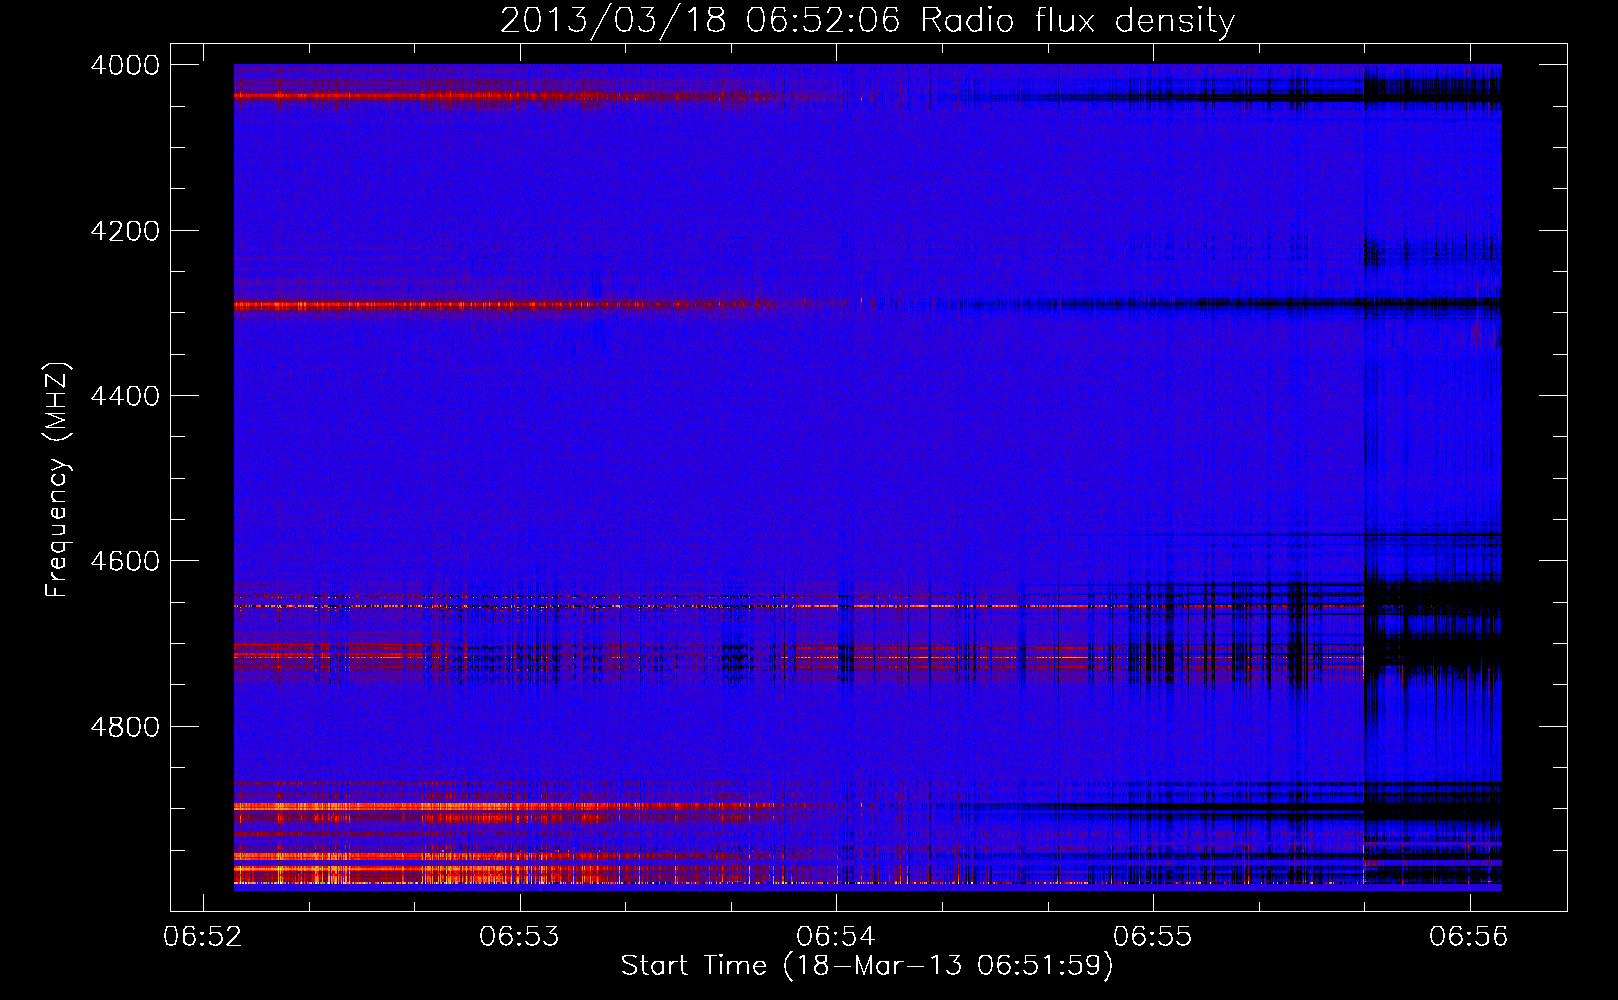Click the 06:56 time tick label

(1469, 936)
